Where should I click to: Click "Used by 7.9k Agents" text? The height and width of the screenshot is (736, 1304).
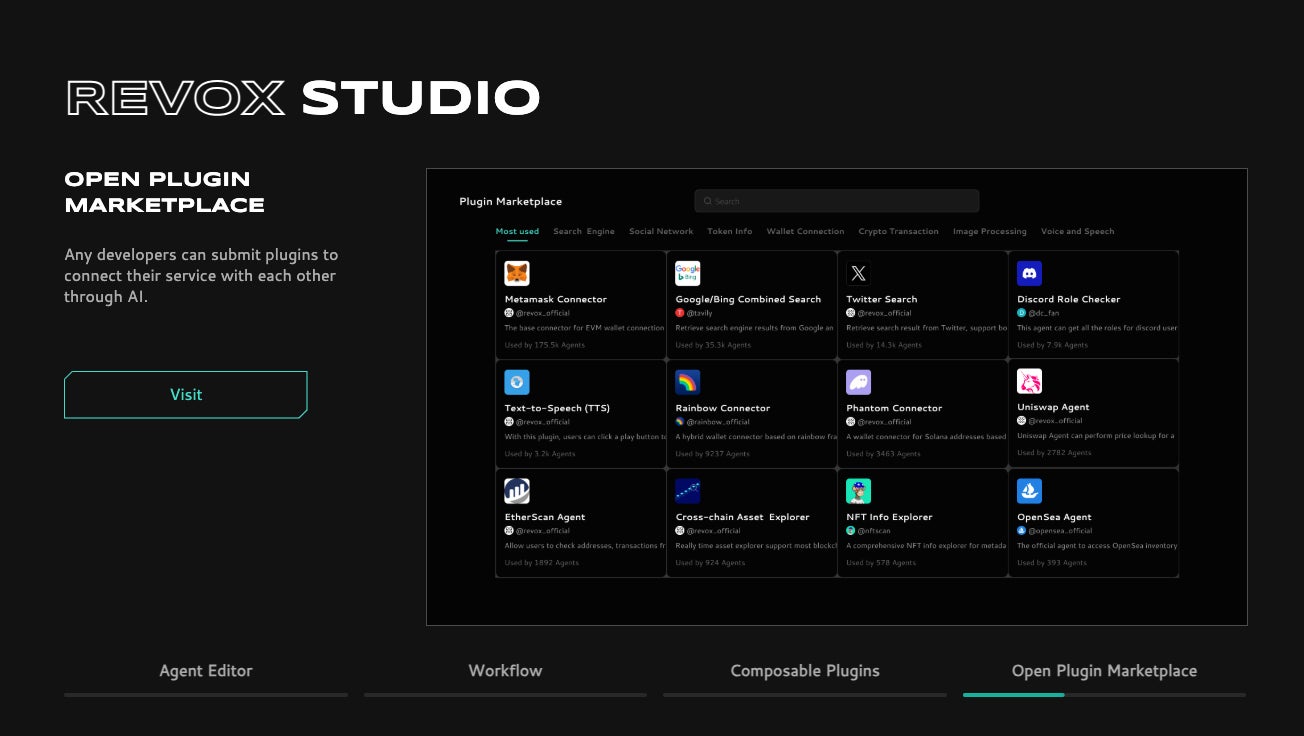(x=1053, y=345)
